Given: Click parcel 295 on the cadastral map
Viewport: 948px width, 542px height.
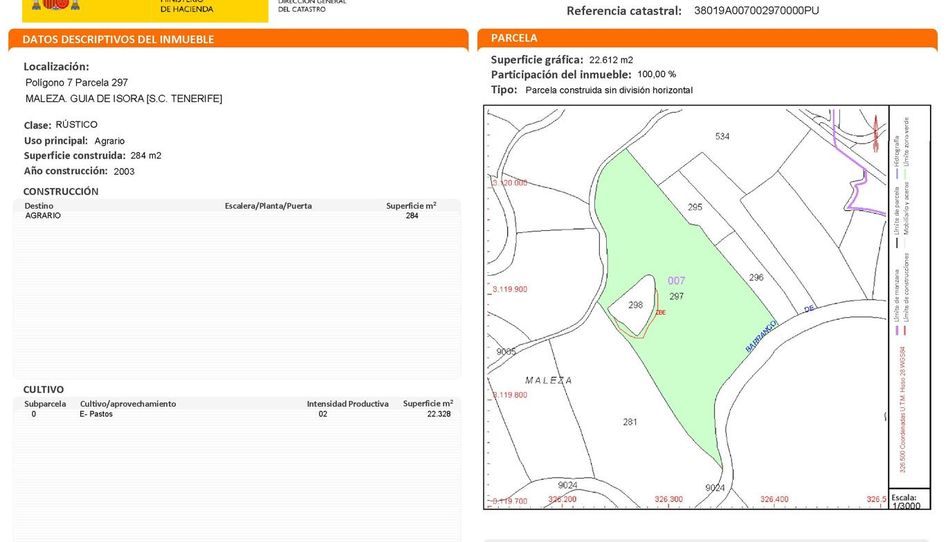Looking at the screenshot, I should coord(695,207).
